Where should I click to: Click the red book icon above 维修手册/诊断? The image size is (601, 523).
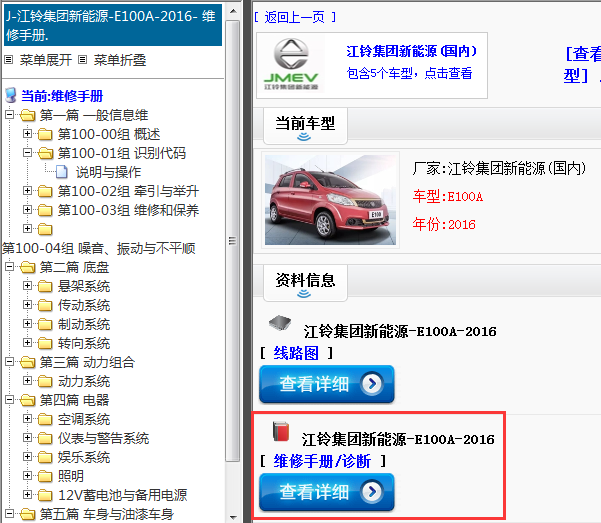(281, 431)
